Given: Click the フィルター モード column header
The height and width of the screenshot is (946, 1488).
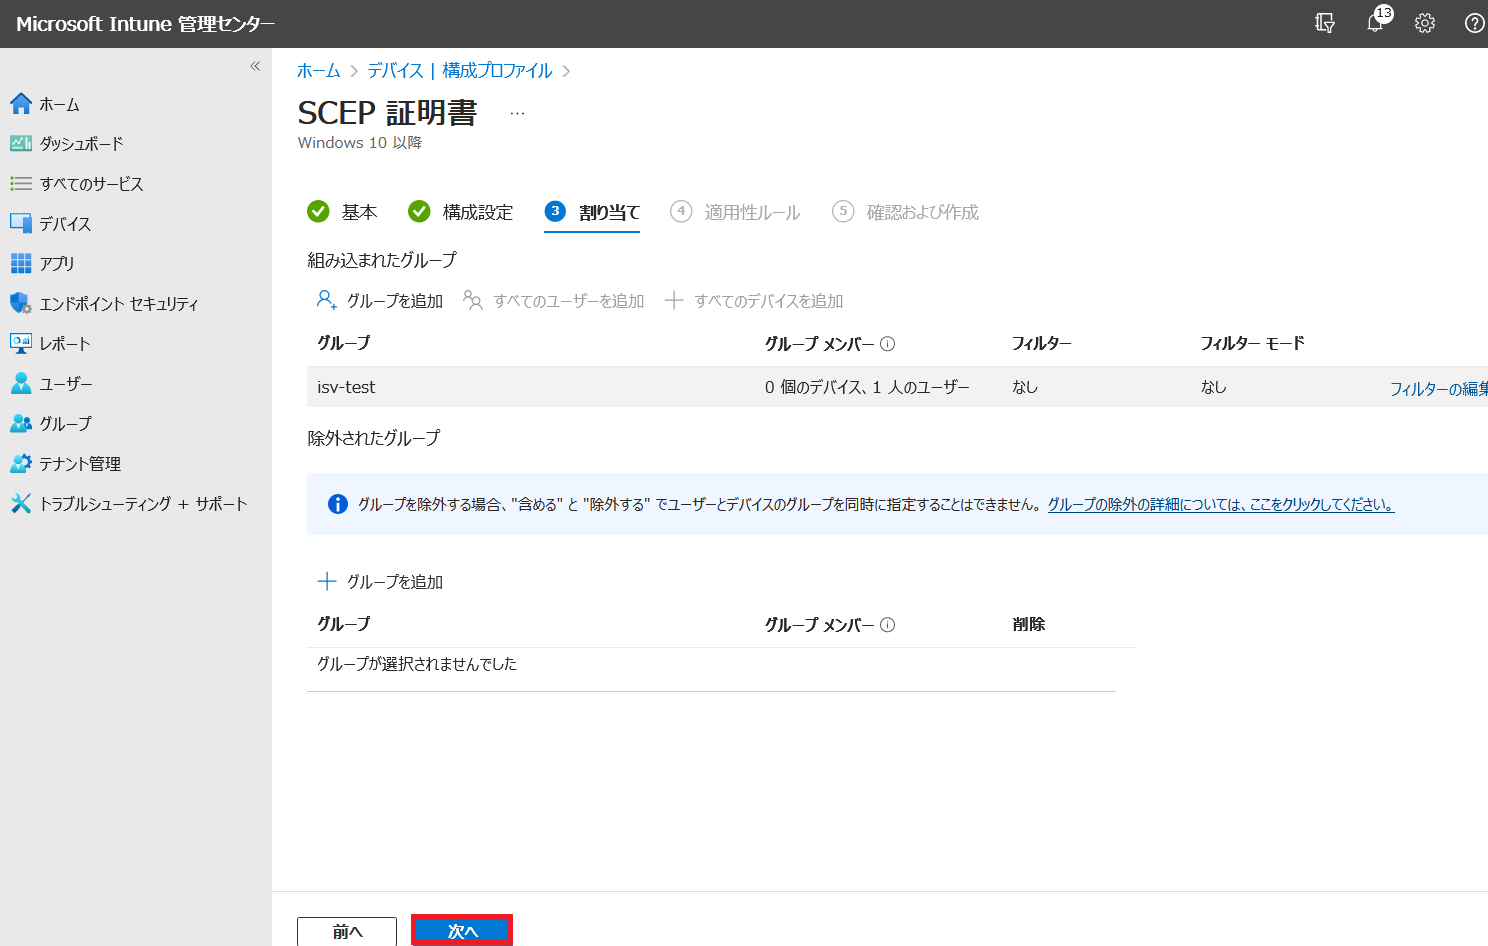Looking at the screenshot, I should [1252, 343].
